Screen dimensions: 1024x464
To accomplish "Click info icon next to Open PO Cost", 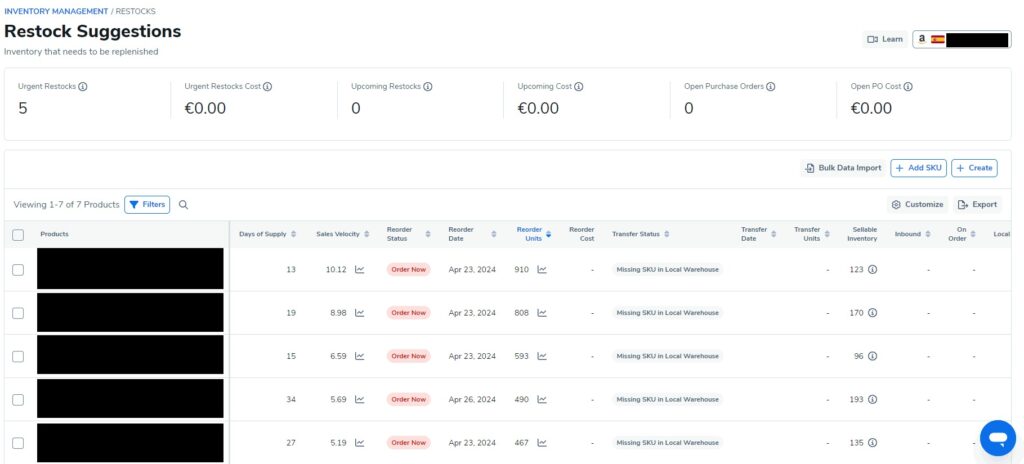I will point(907,87).
